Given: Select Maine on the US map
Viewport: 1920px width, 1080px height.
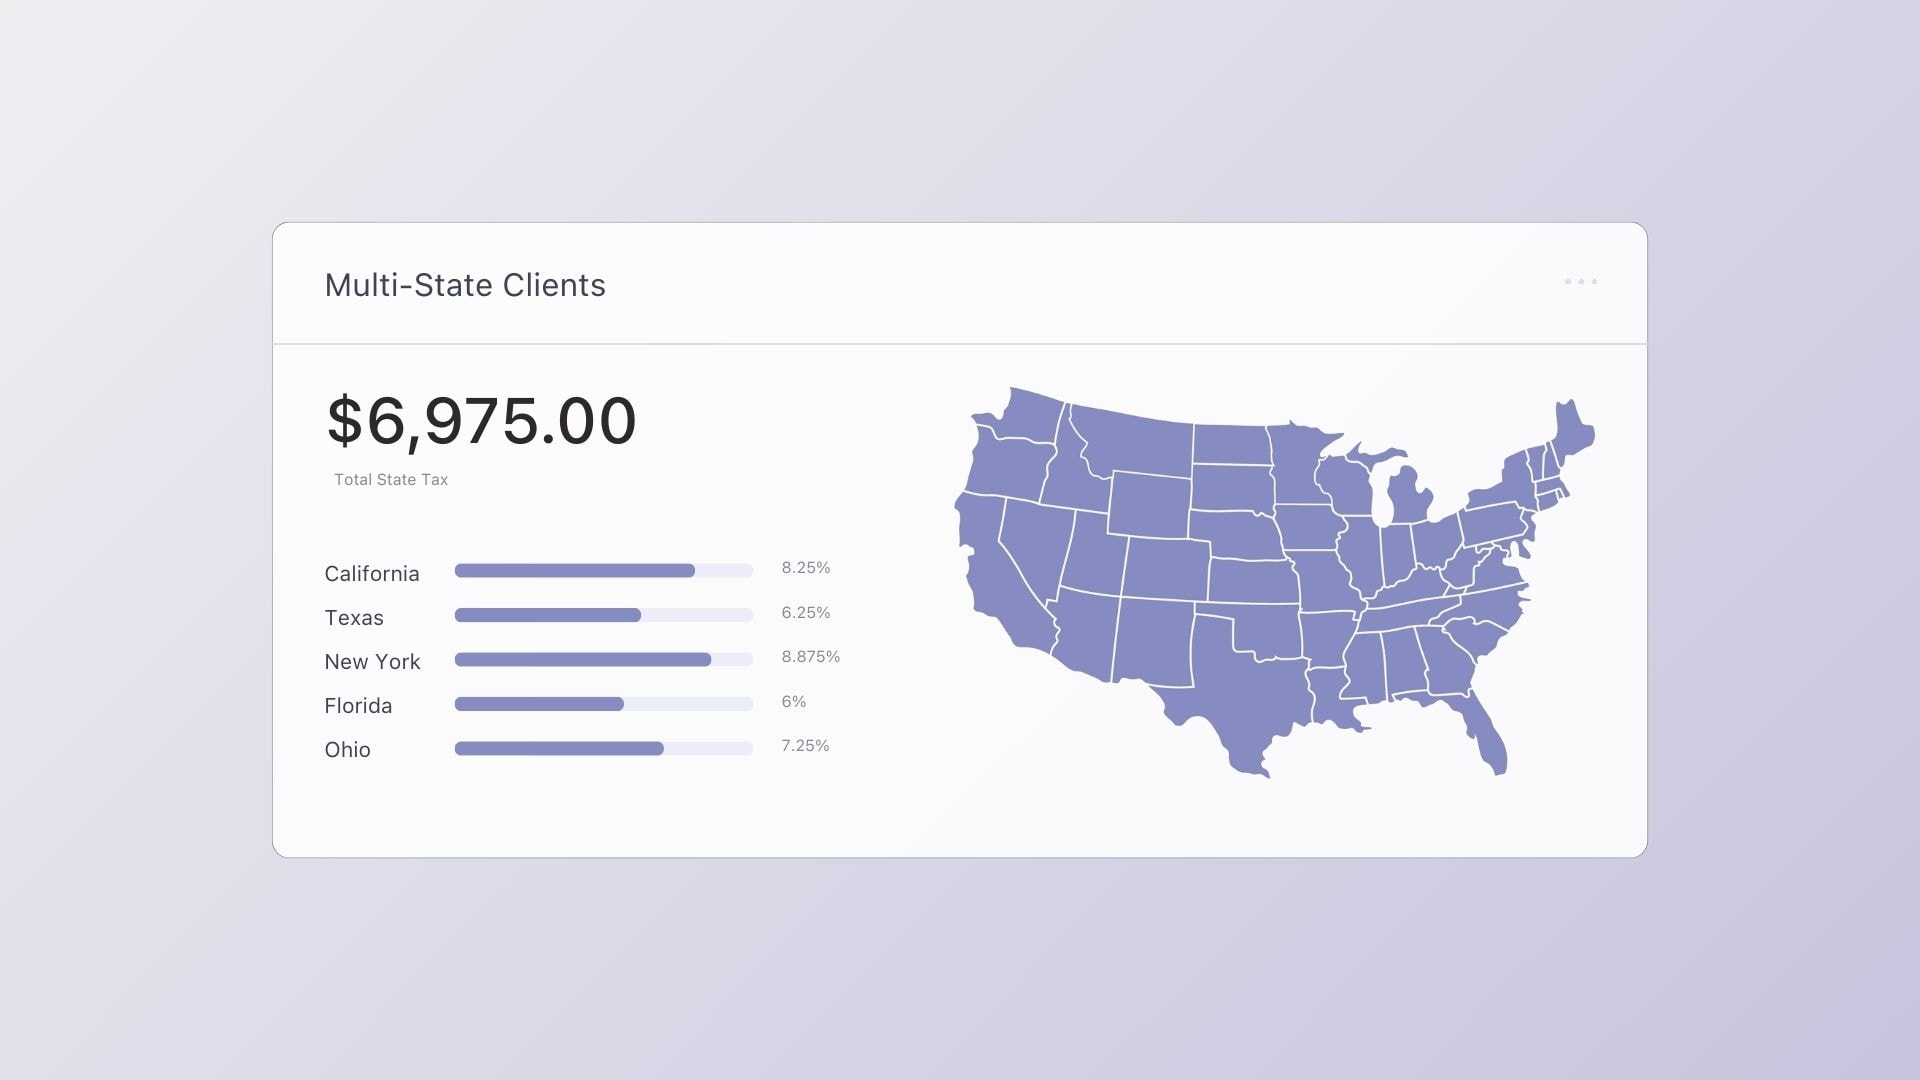Looking at the screenshot, I should (x=1572, y=432).
